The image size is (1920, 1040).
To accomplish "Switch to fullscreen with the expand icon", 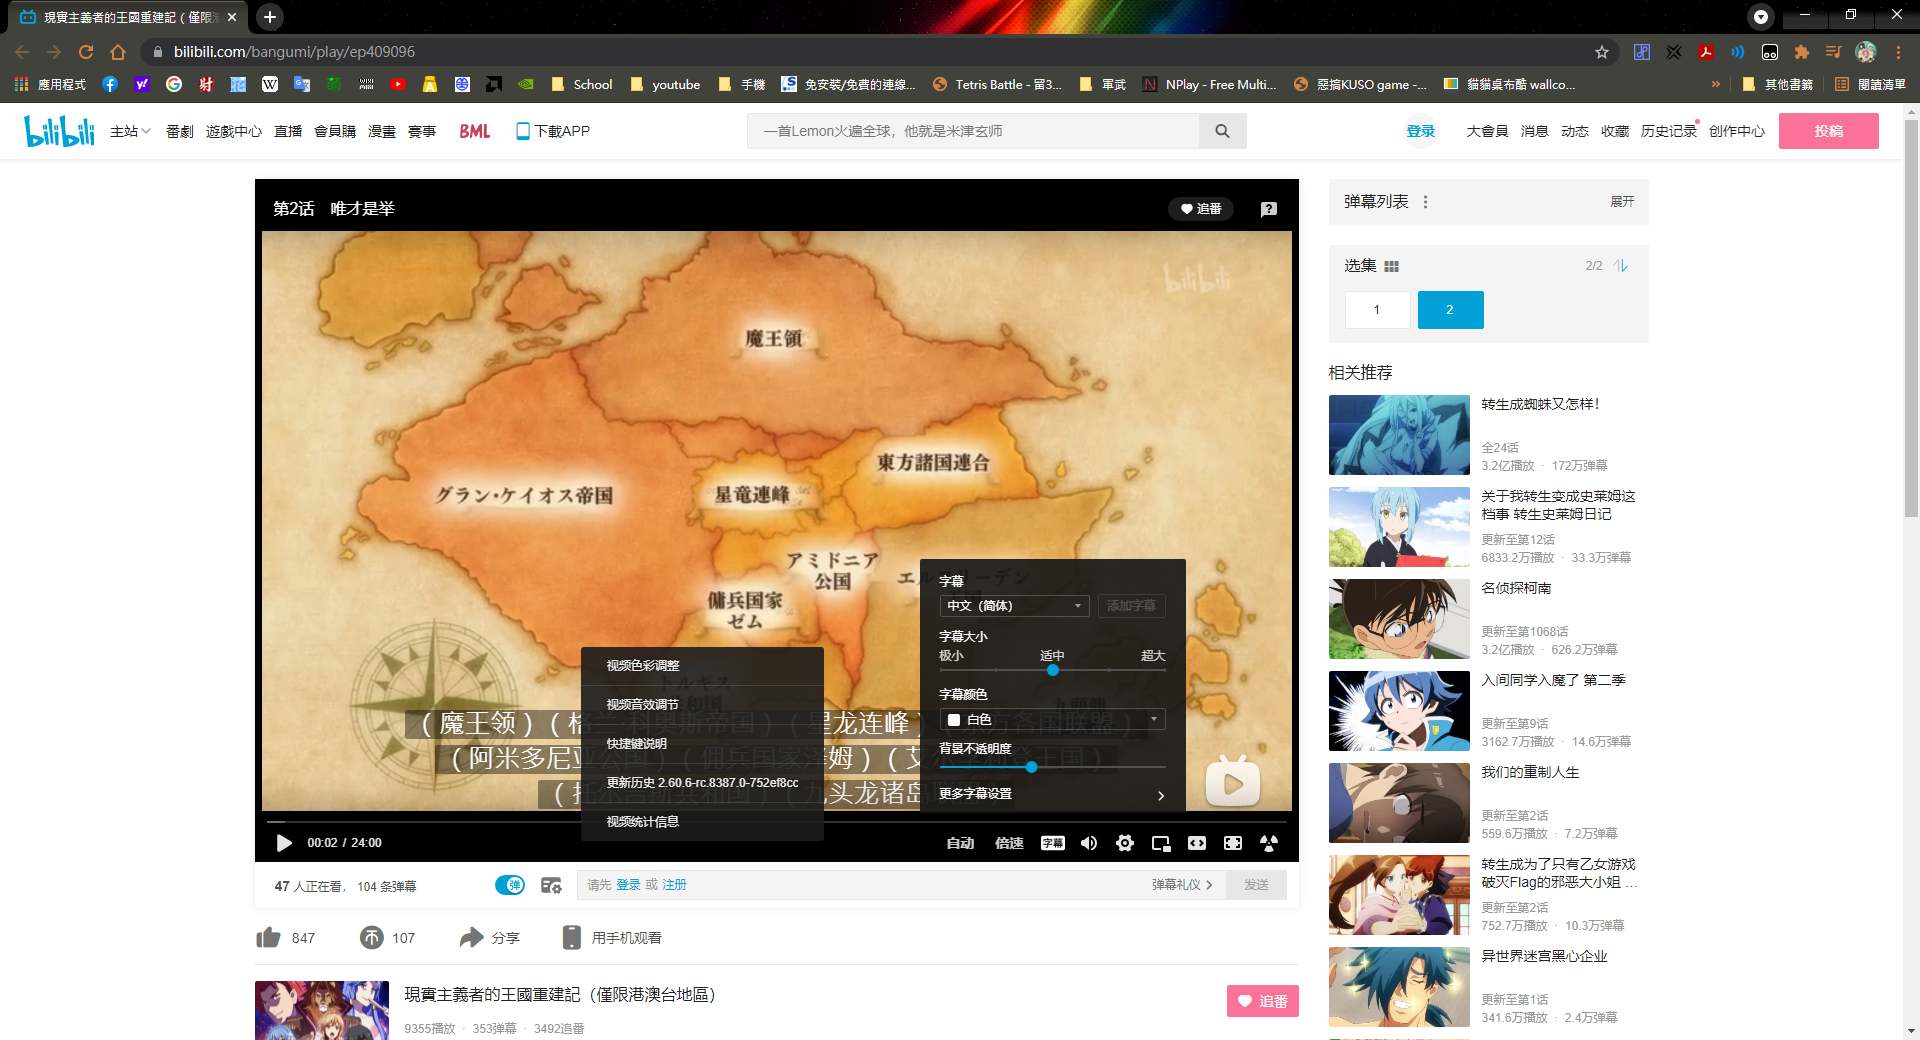I will pyautogui.click(x=1233, y=843).
